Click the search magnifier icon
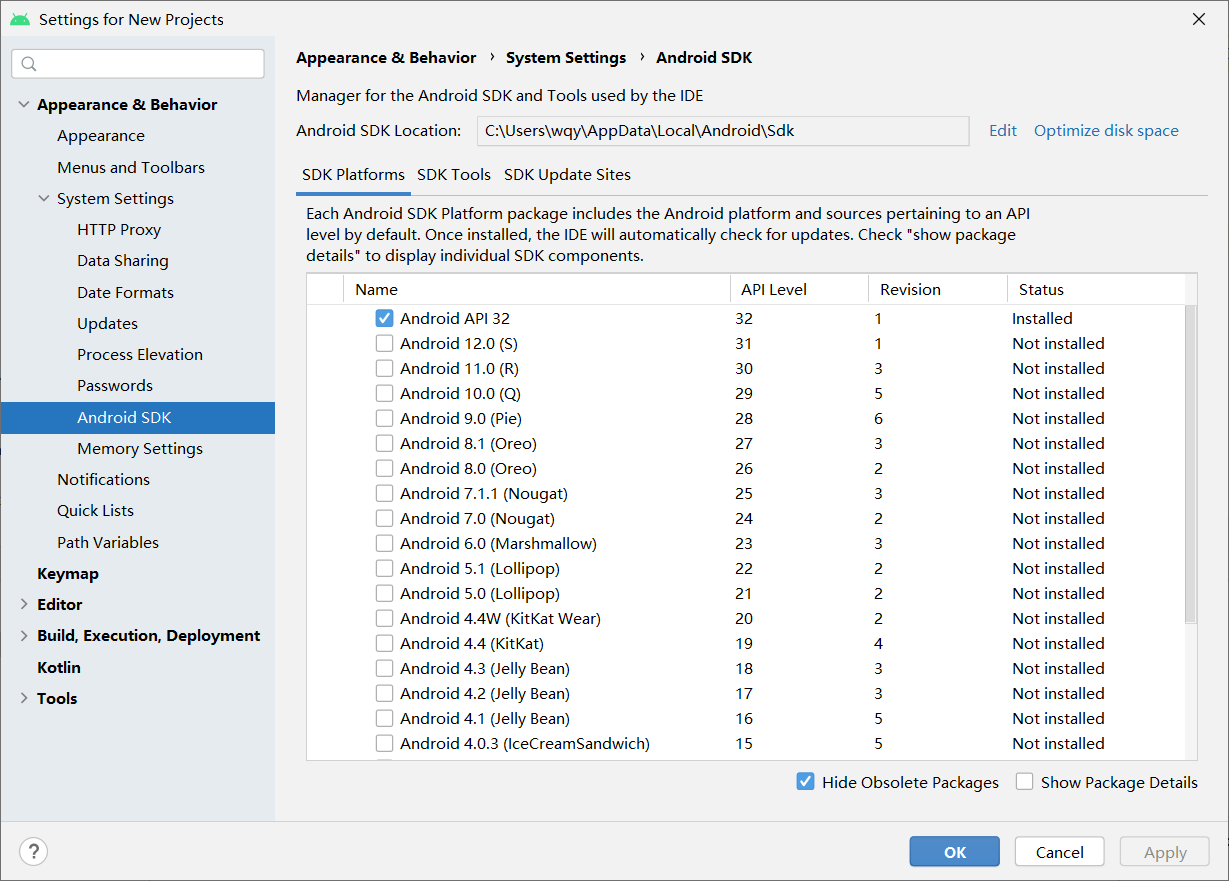The image size is (1229, 881). [x=28, y=64]
